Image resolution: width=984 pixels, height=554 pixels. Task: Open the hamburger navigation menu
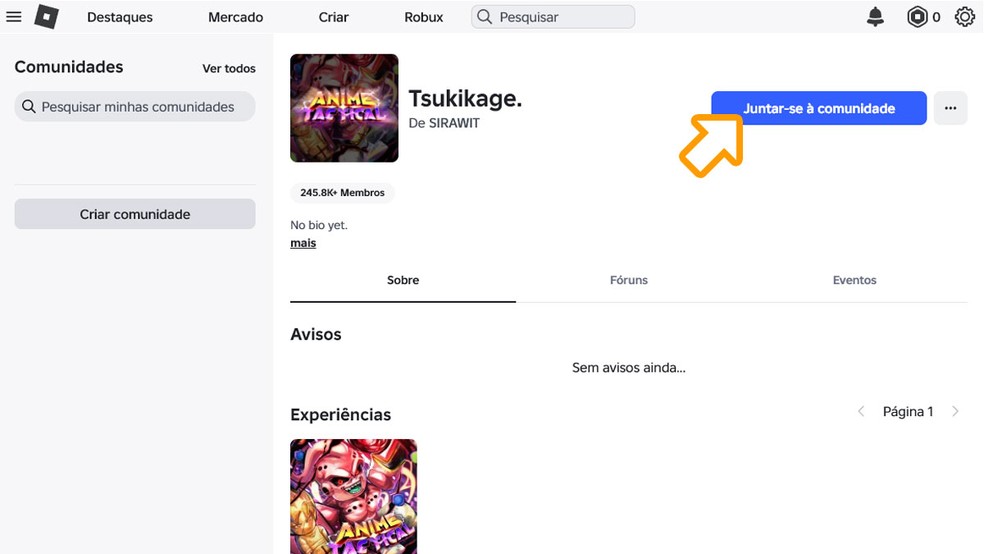pyautogui.click(x=14, y=17)
